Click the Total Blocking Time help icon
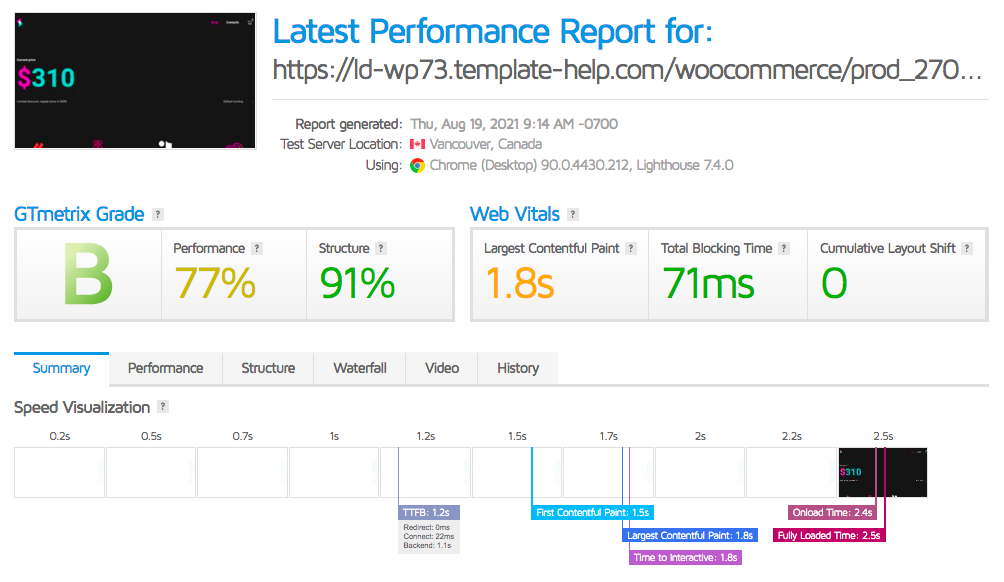1004x582 pixels. (x=784, y=249)
